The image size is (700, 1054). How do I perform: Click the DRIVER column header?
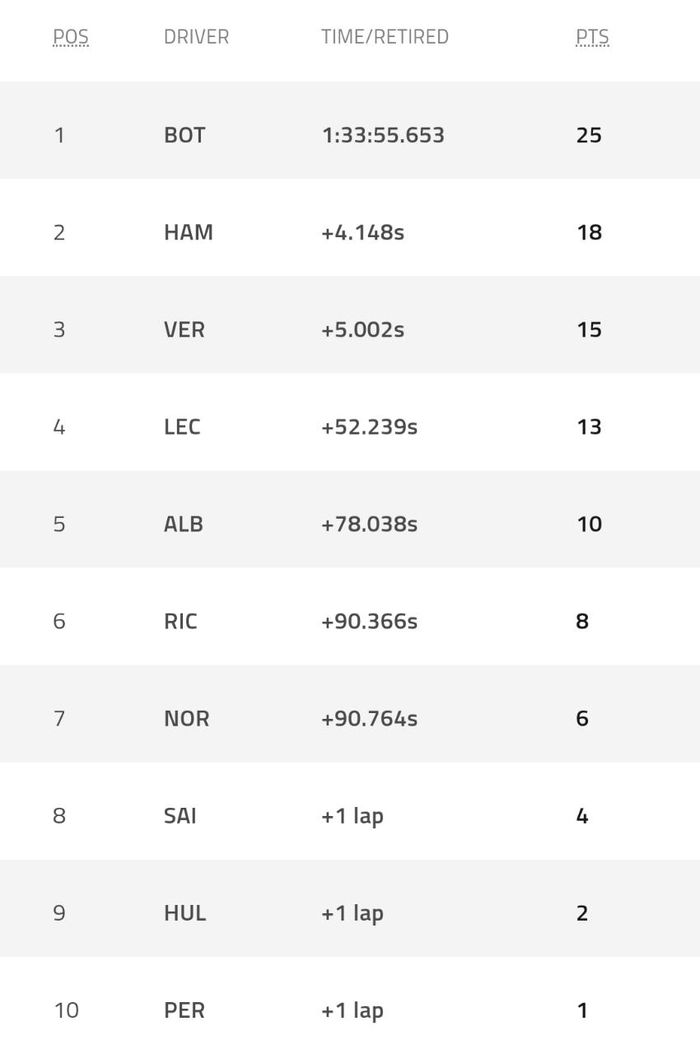click(196, 37)
